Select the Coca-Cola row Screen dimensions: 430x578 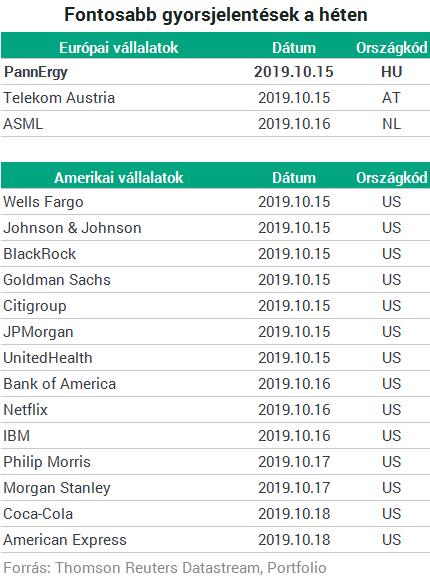click(x=215, y=514)
